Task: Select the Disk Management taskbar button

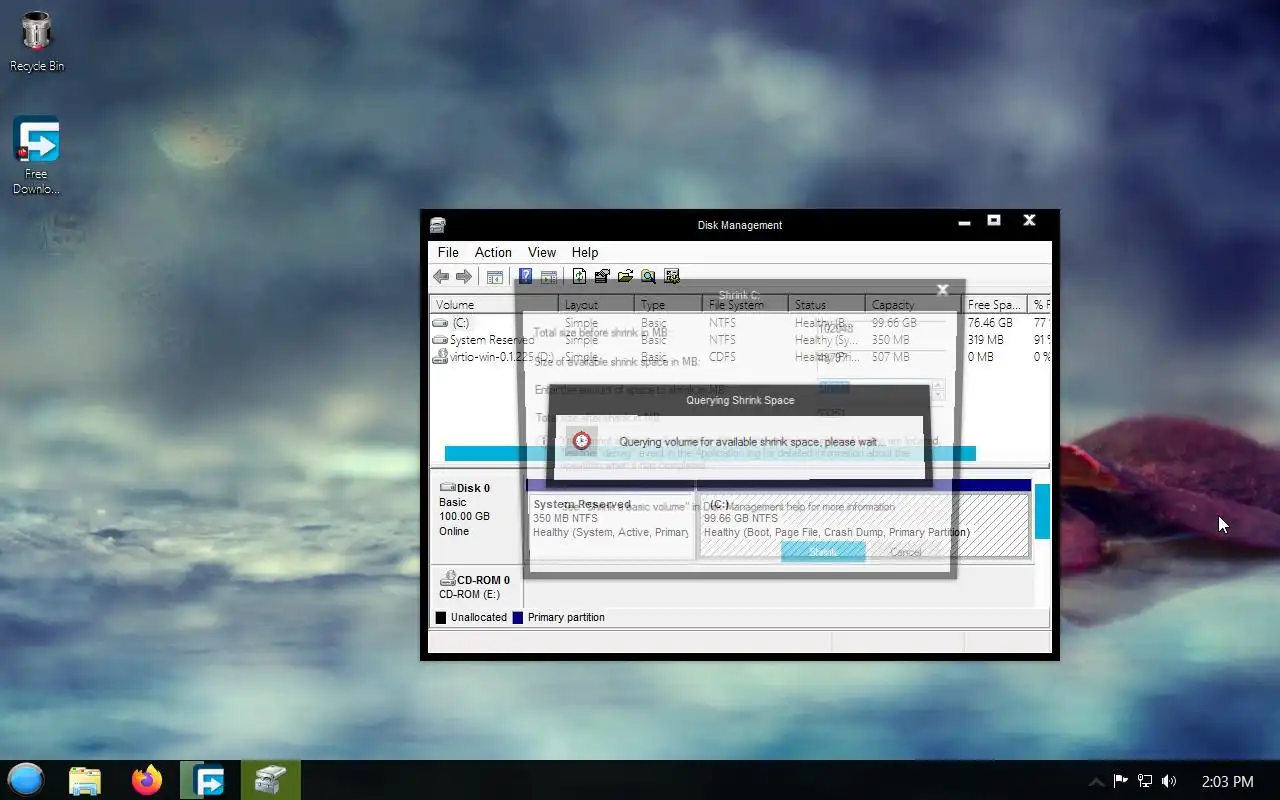Action: pos(270,780)
